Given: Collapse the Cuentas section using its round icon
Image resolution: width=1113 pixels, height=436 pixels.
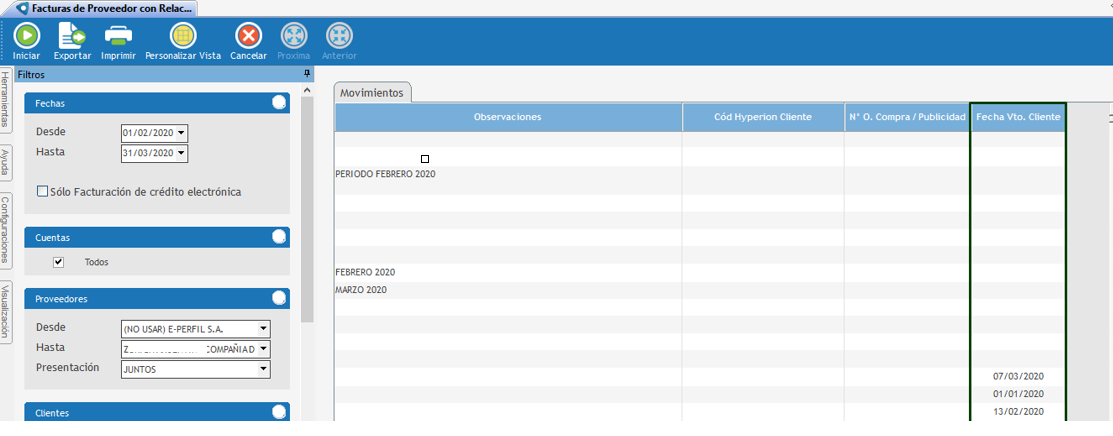Looking at the screenshot, I should pyautogui.click(x=279, y=237).
